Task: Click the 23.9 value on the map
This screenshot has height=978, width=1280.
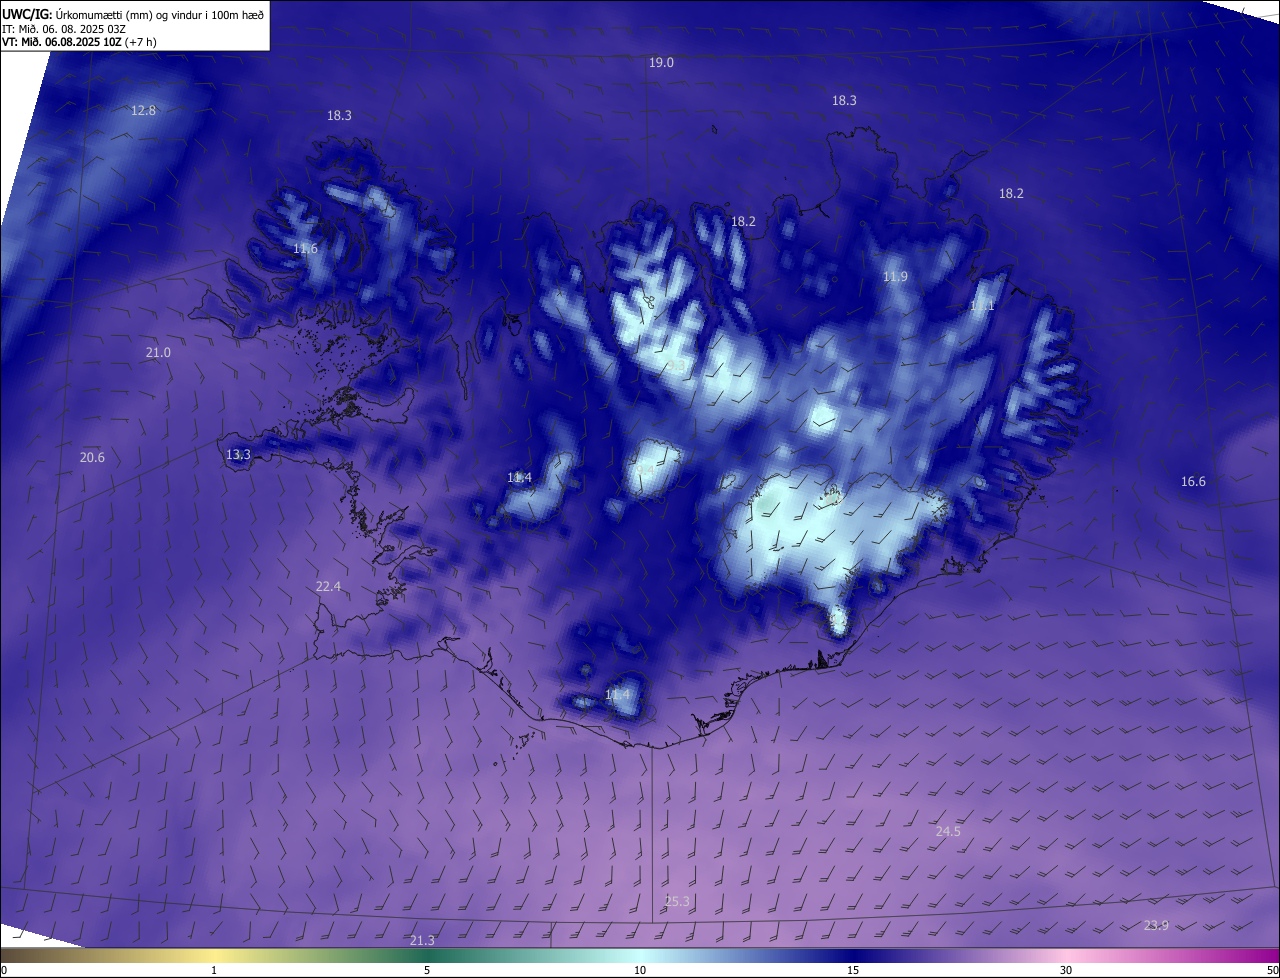Action: 1156,925
